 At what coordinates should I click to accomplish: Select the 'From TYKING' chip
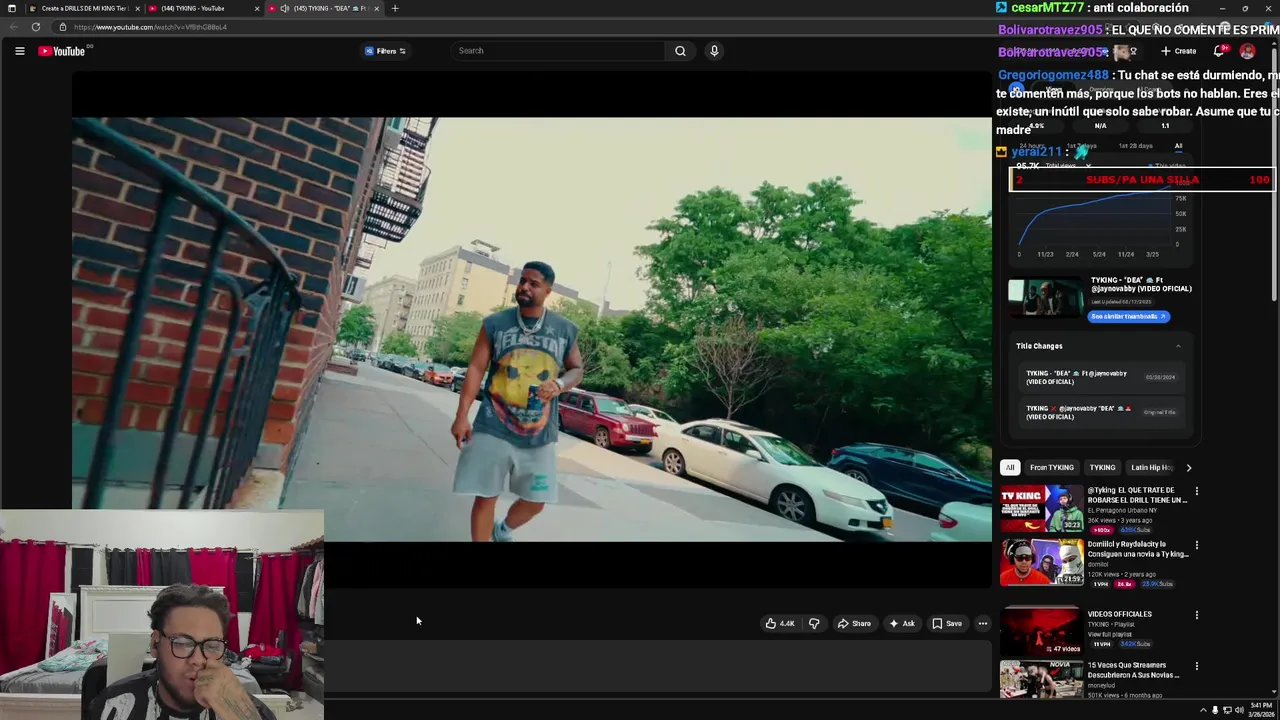(x=1052, y=467)
